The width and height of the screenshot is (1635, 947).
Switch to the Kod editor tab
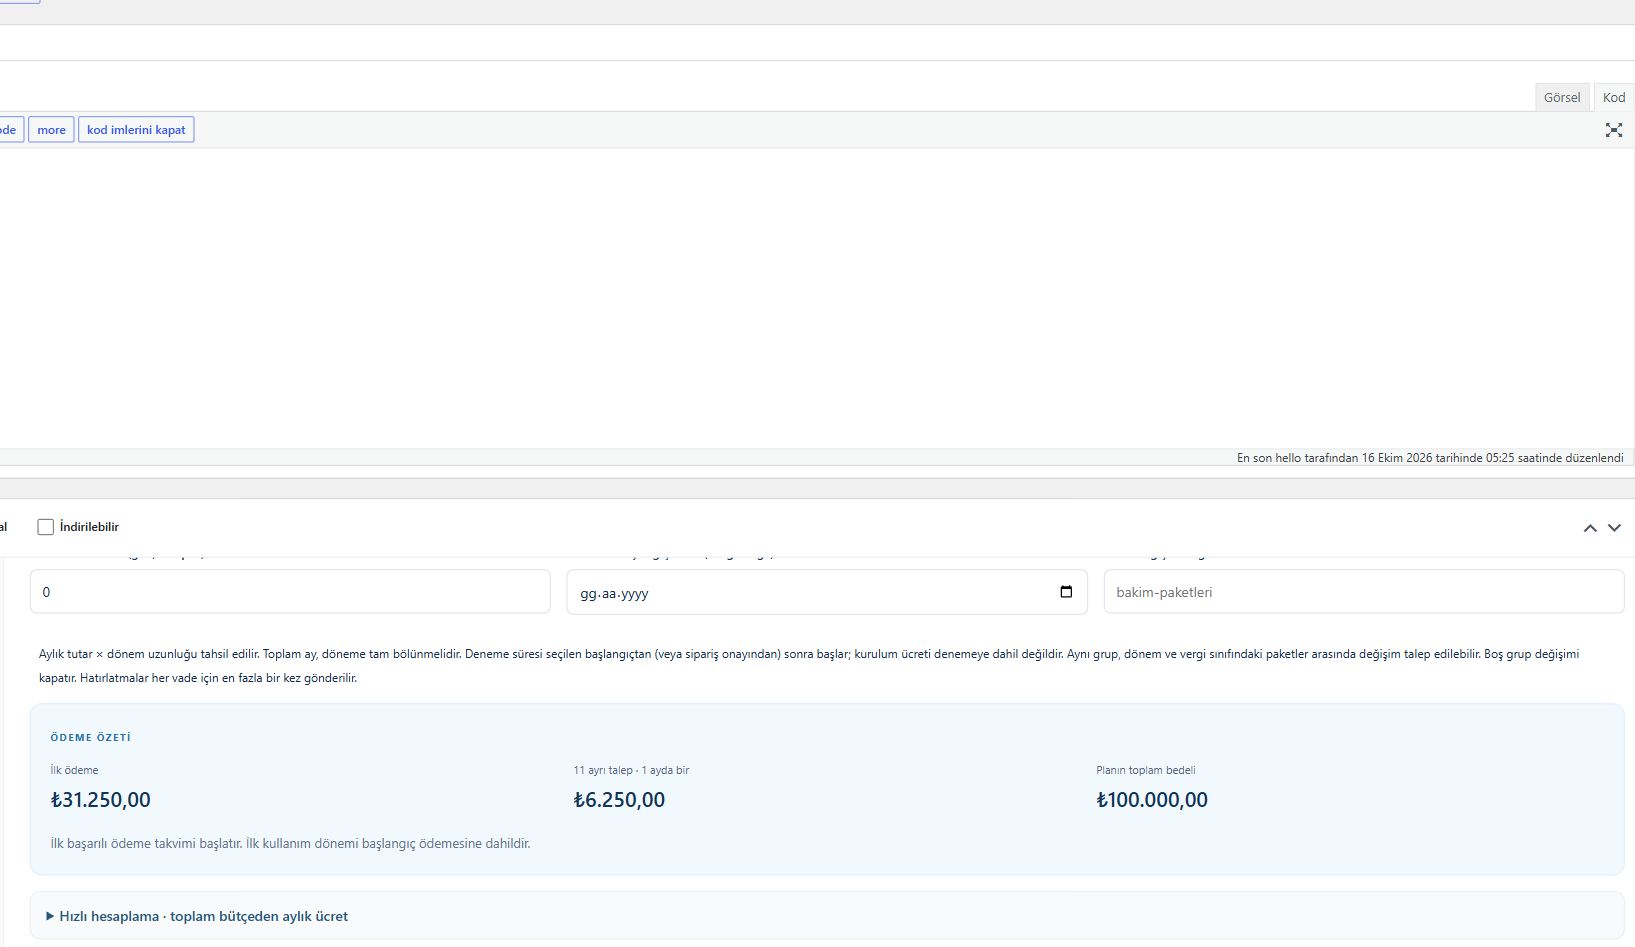[1613, 97]
